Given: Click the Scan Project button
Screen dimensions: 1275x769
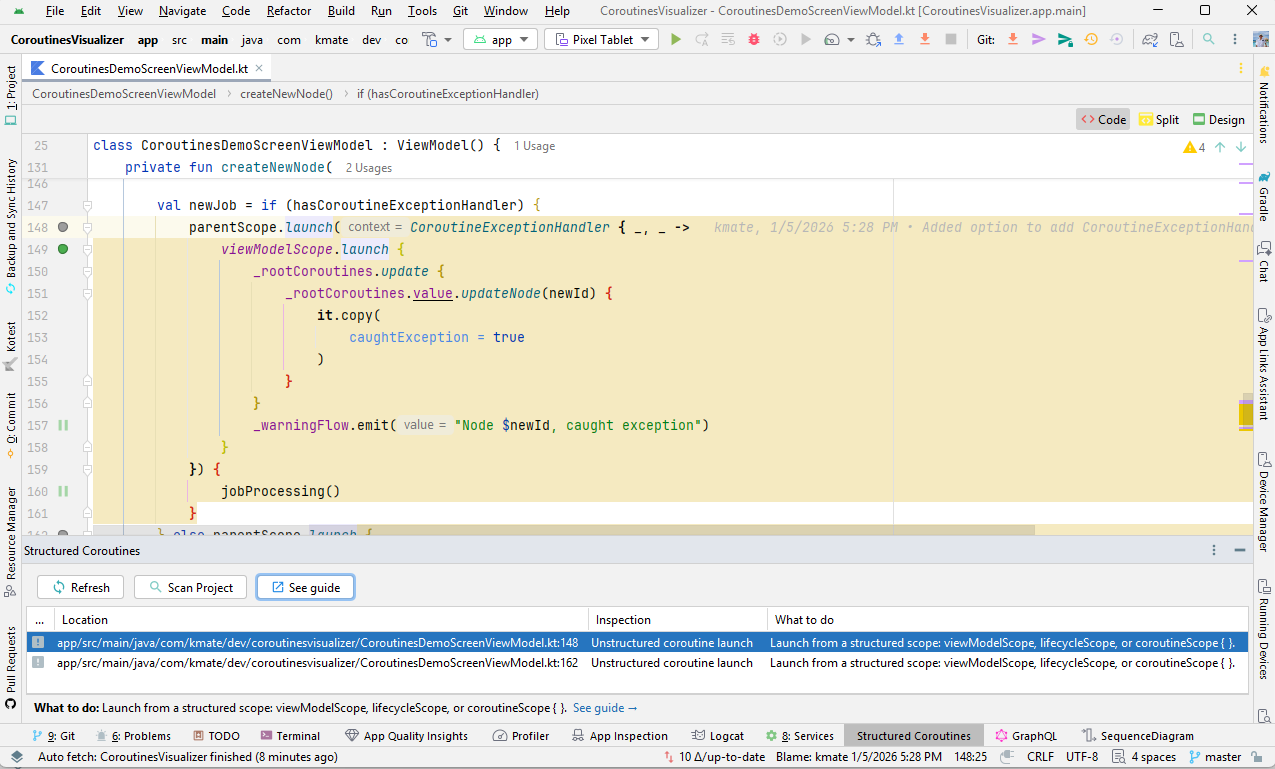Looking at the screenshot, I should click(190, 587).
